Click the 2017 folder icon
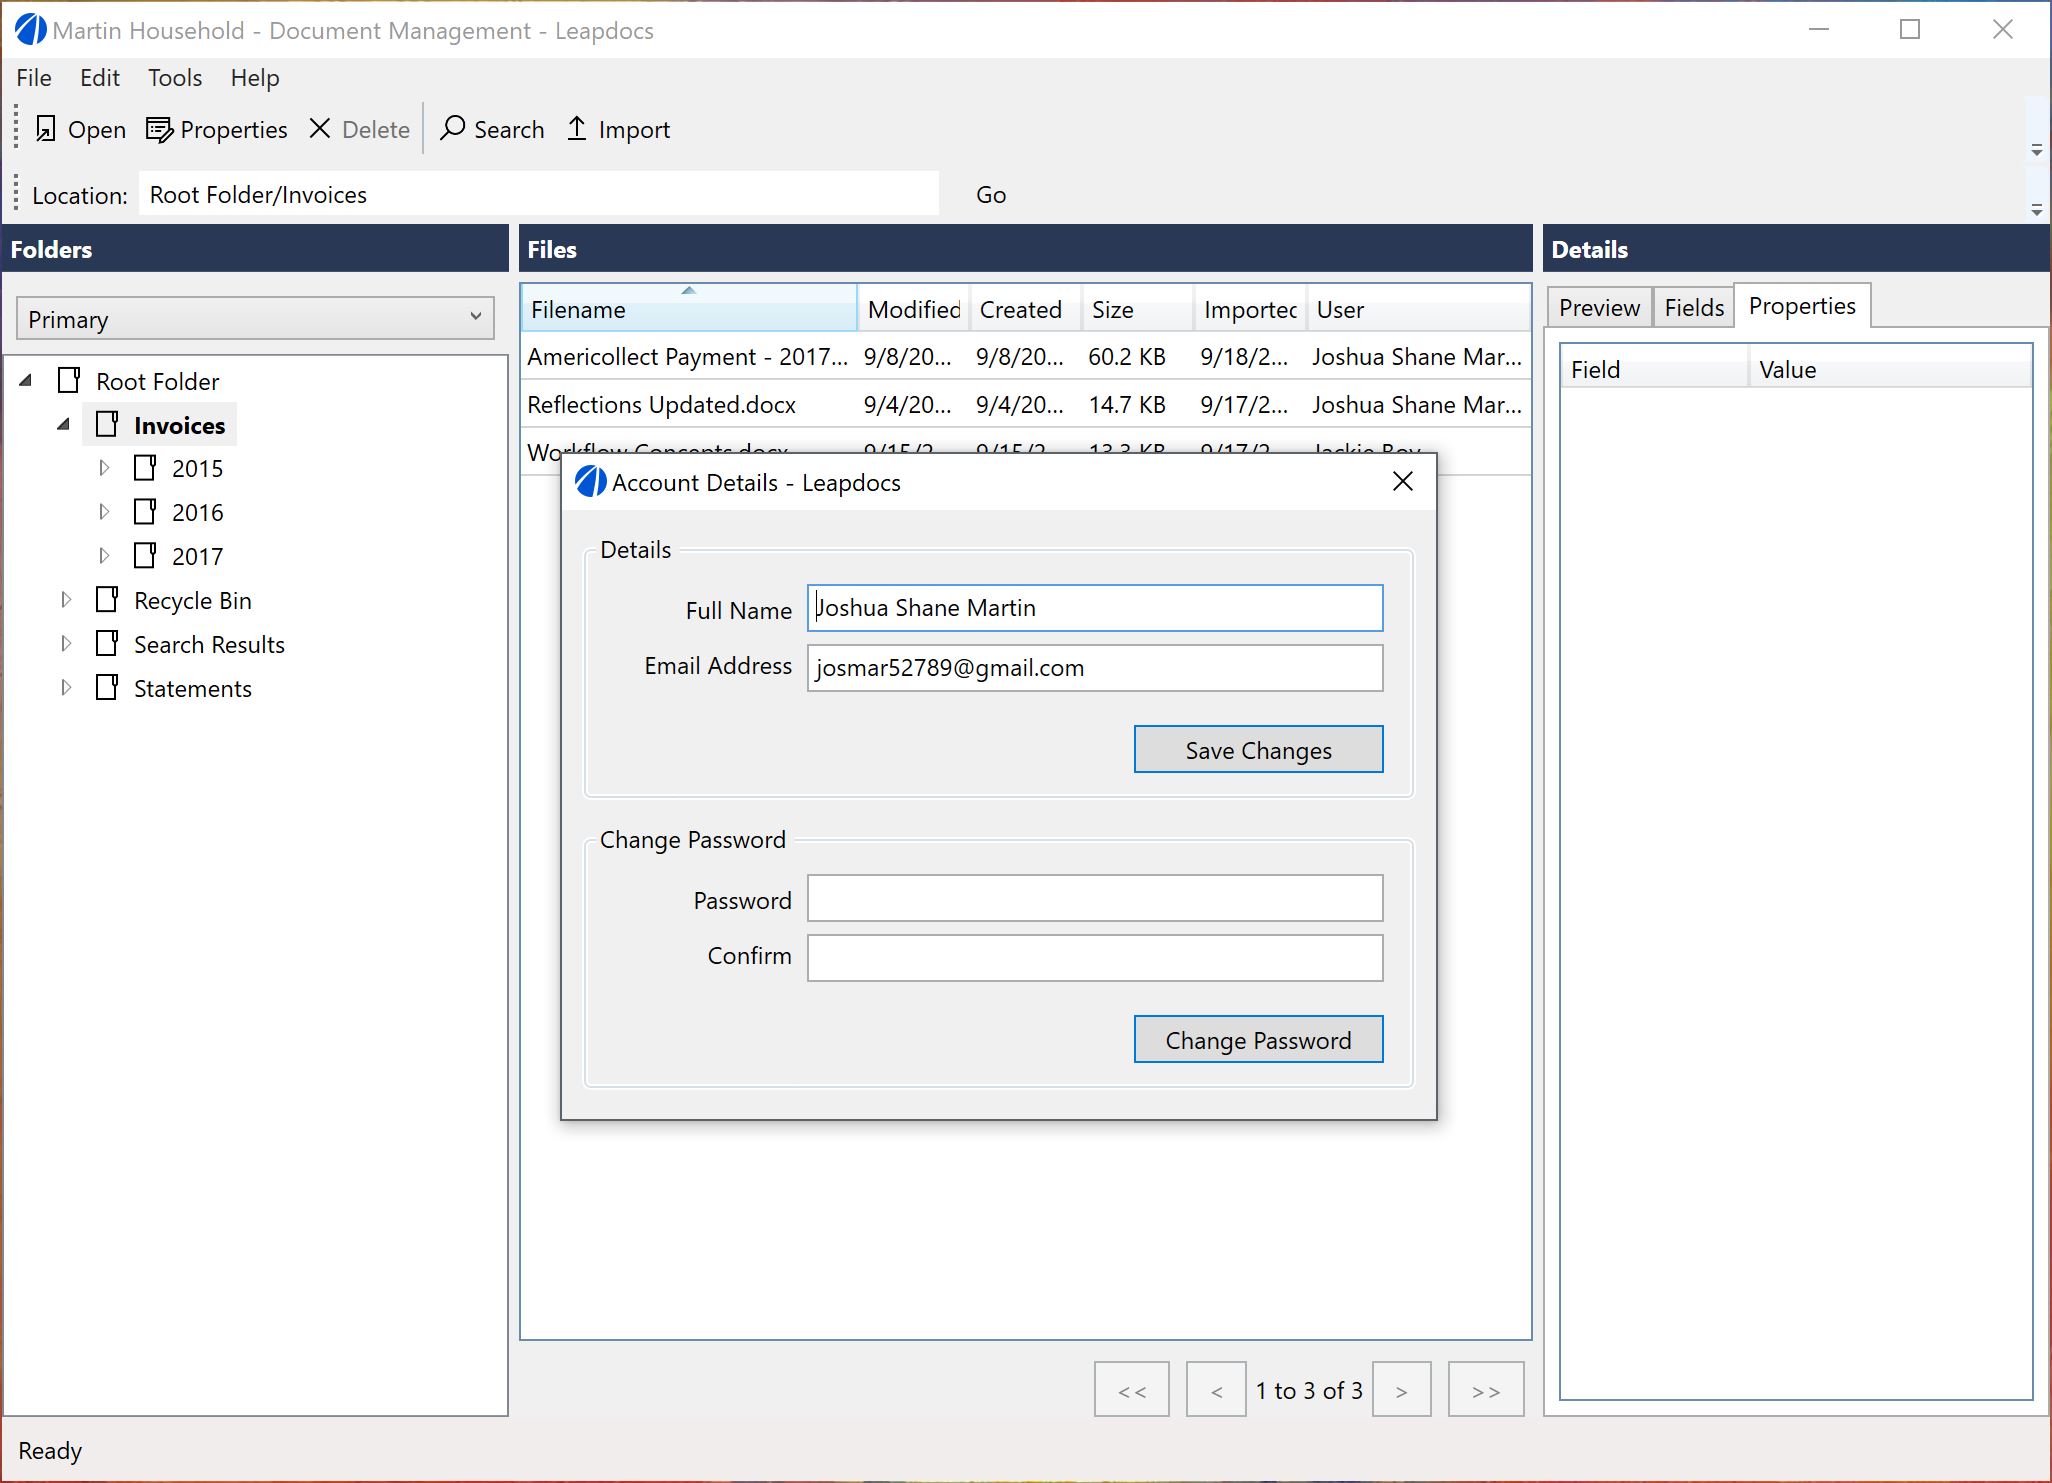Viewport: 2052px width, 1483px height. pyautogui.click(x=145, y=556)
